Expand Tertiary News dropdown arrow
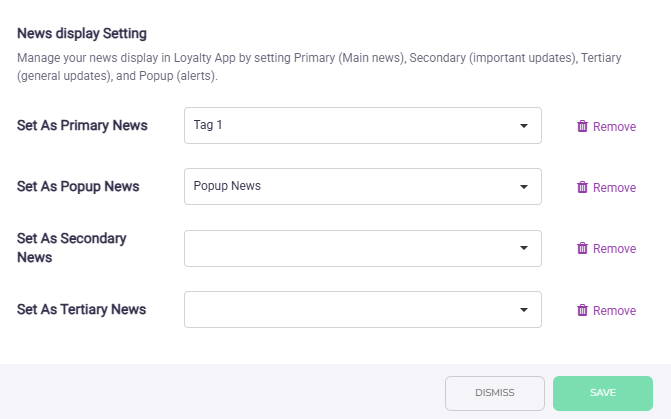671x419 pixels. tap(523, 310)
